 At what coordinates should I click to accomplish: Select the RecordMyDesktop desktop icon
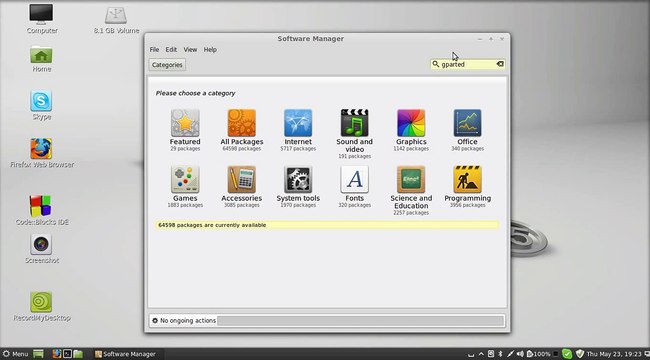pyautogui.click(x=41, y=307)
